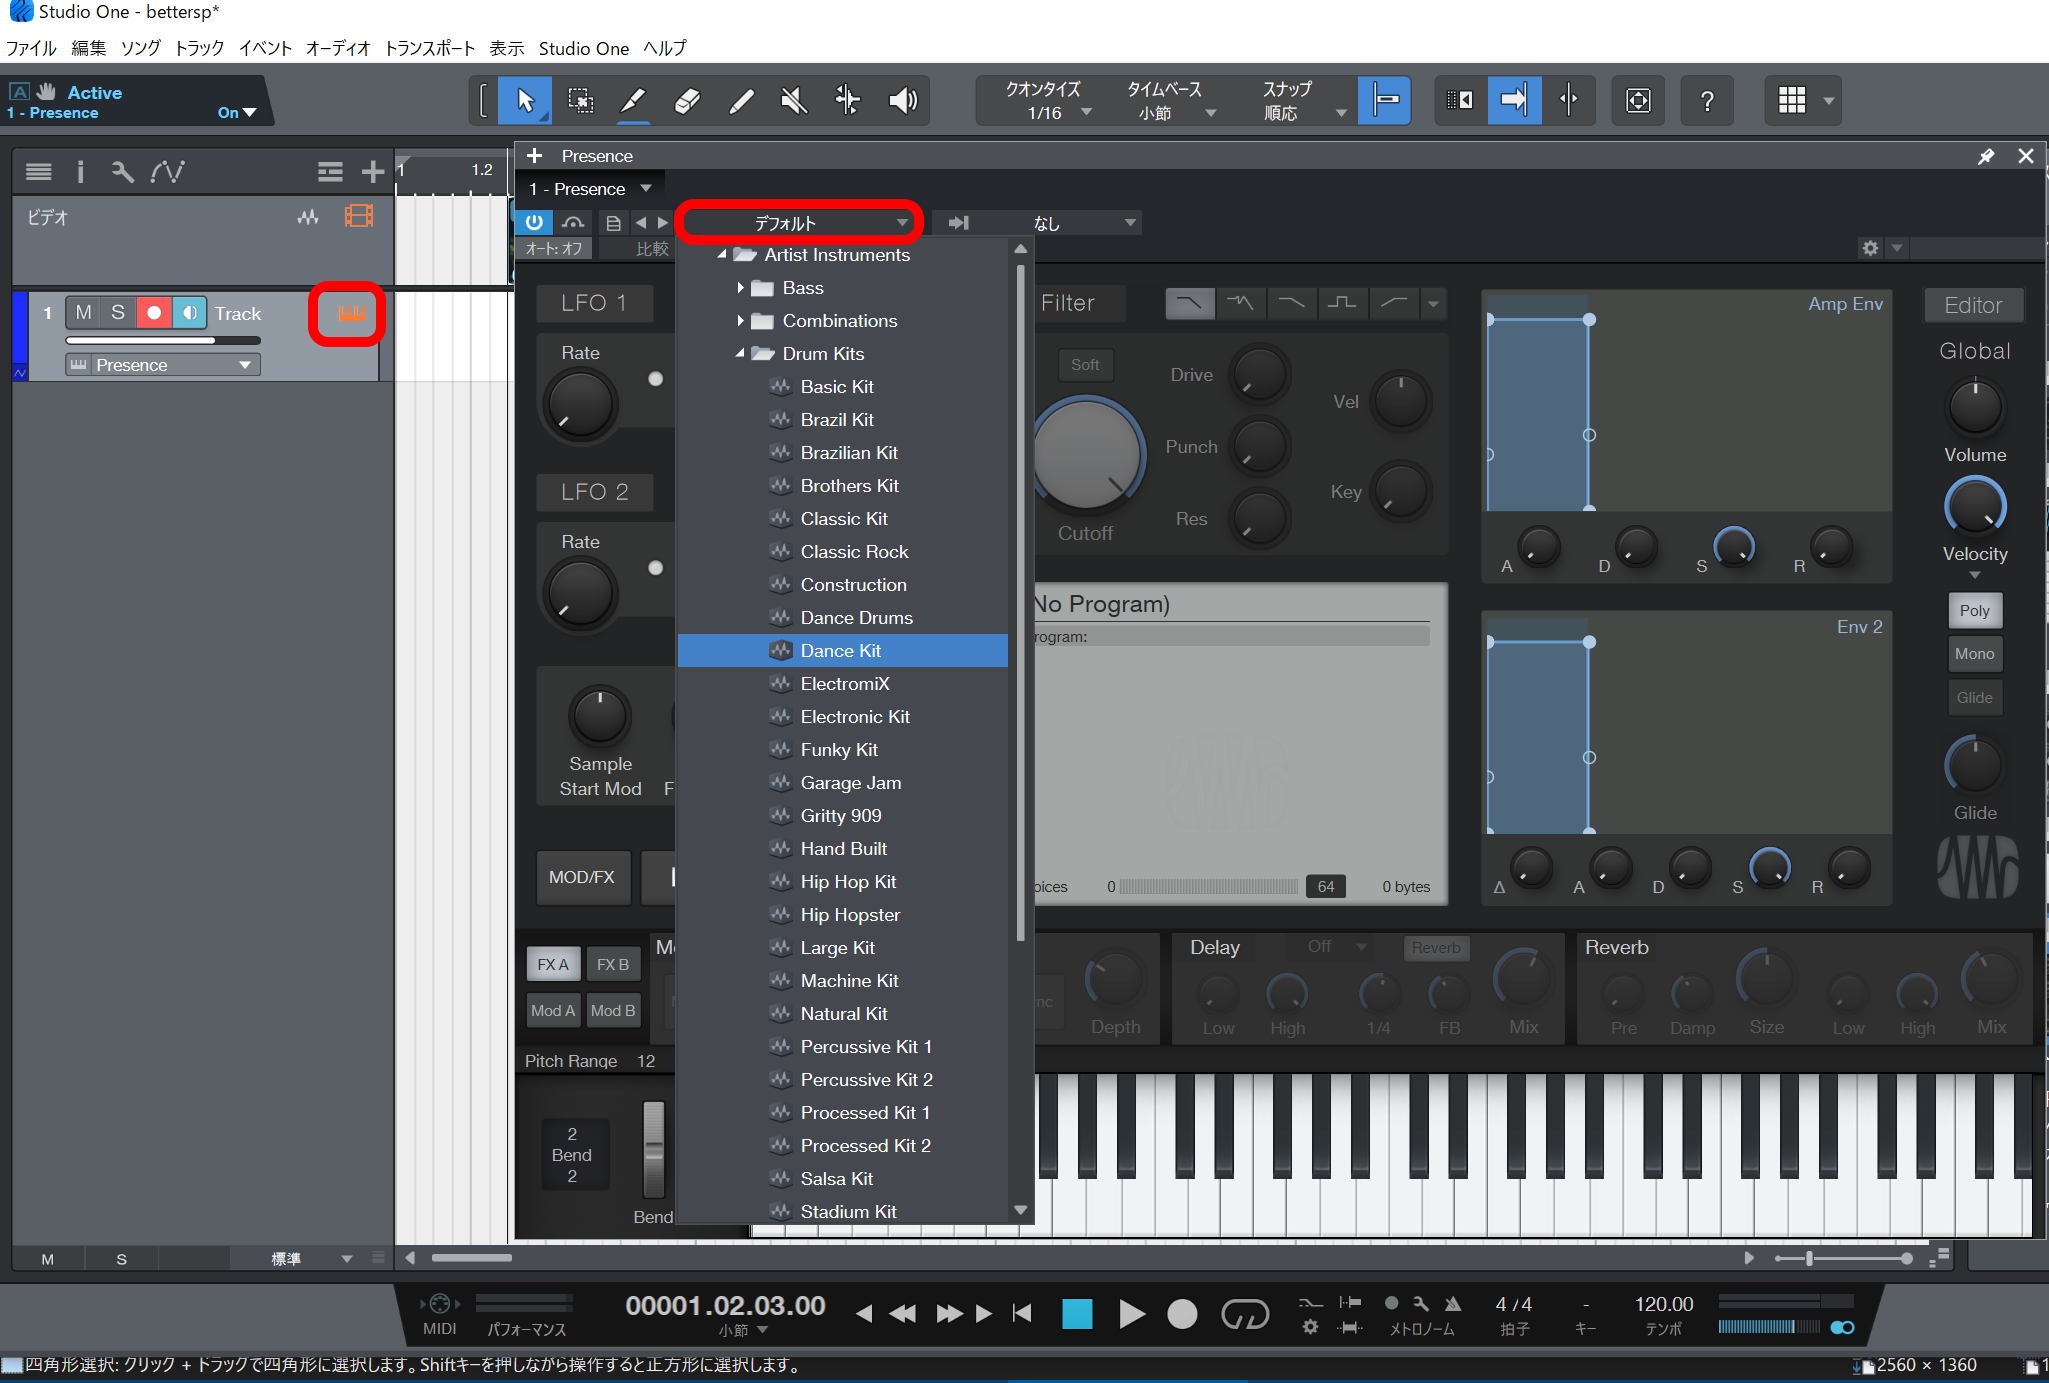The height and width of the screenshot is (1383, 2049).
Task: Select the Eraser tool
Action: tap(687, 100)
